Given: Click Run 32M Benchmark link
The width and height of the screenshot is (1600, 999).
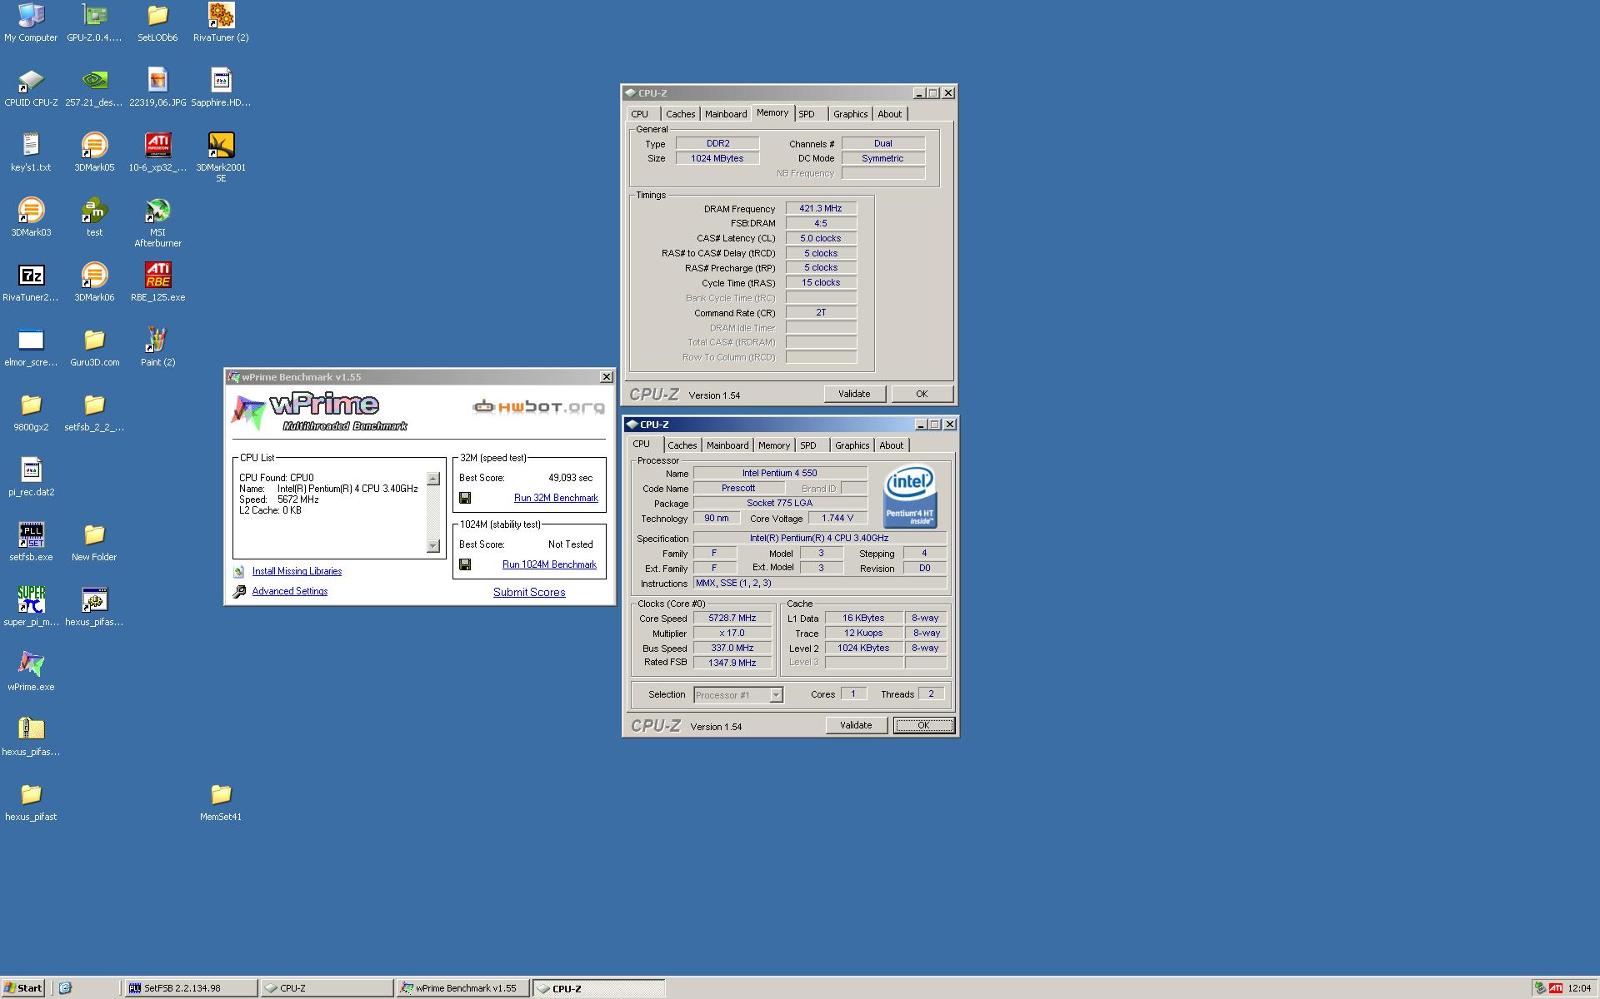Looking at the screenshot, I should coord(556,498).
